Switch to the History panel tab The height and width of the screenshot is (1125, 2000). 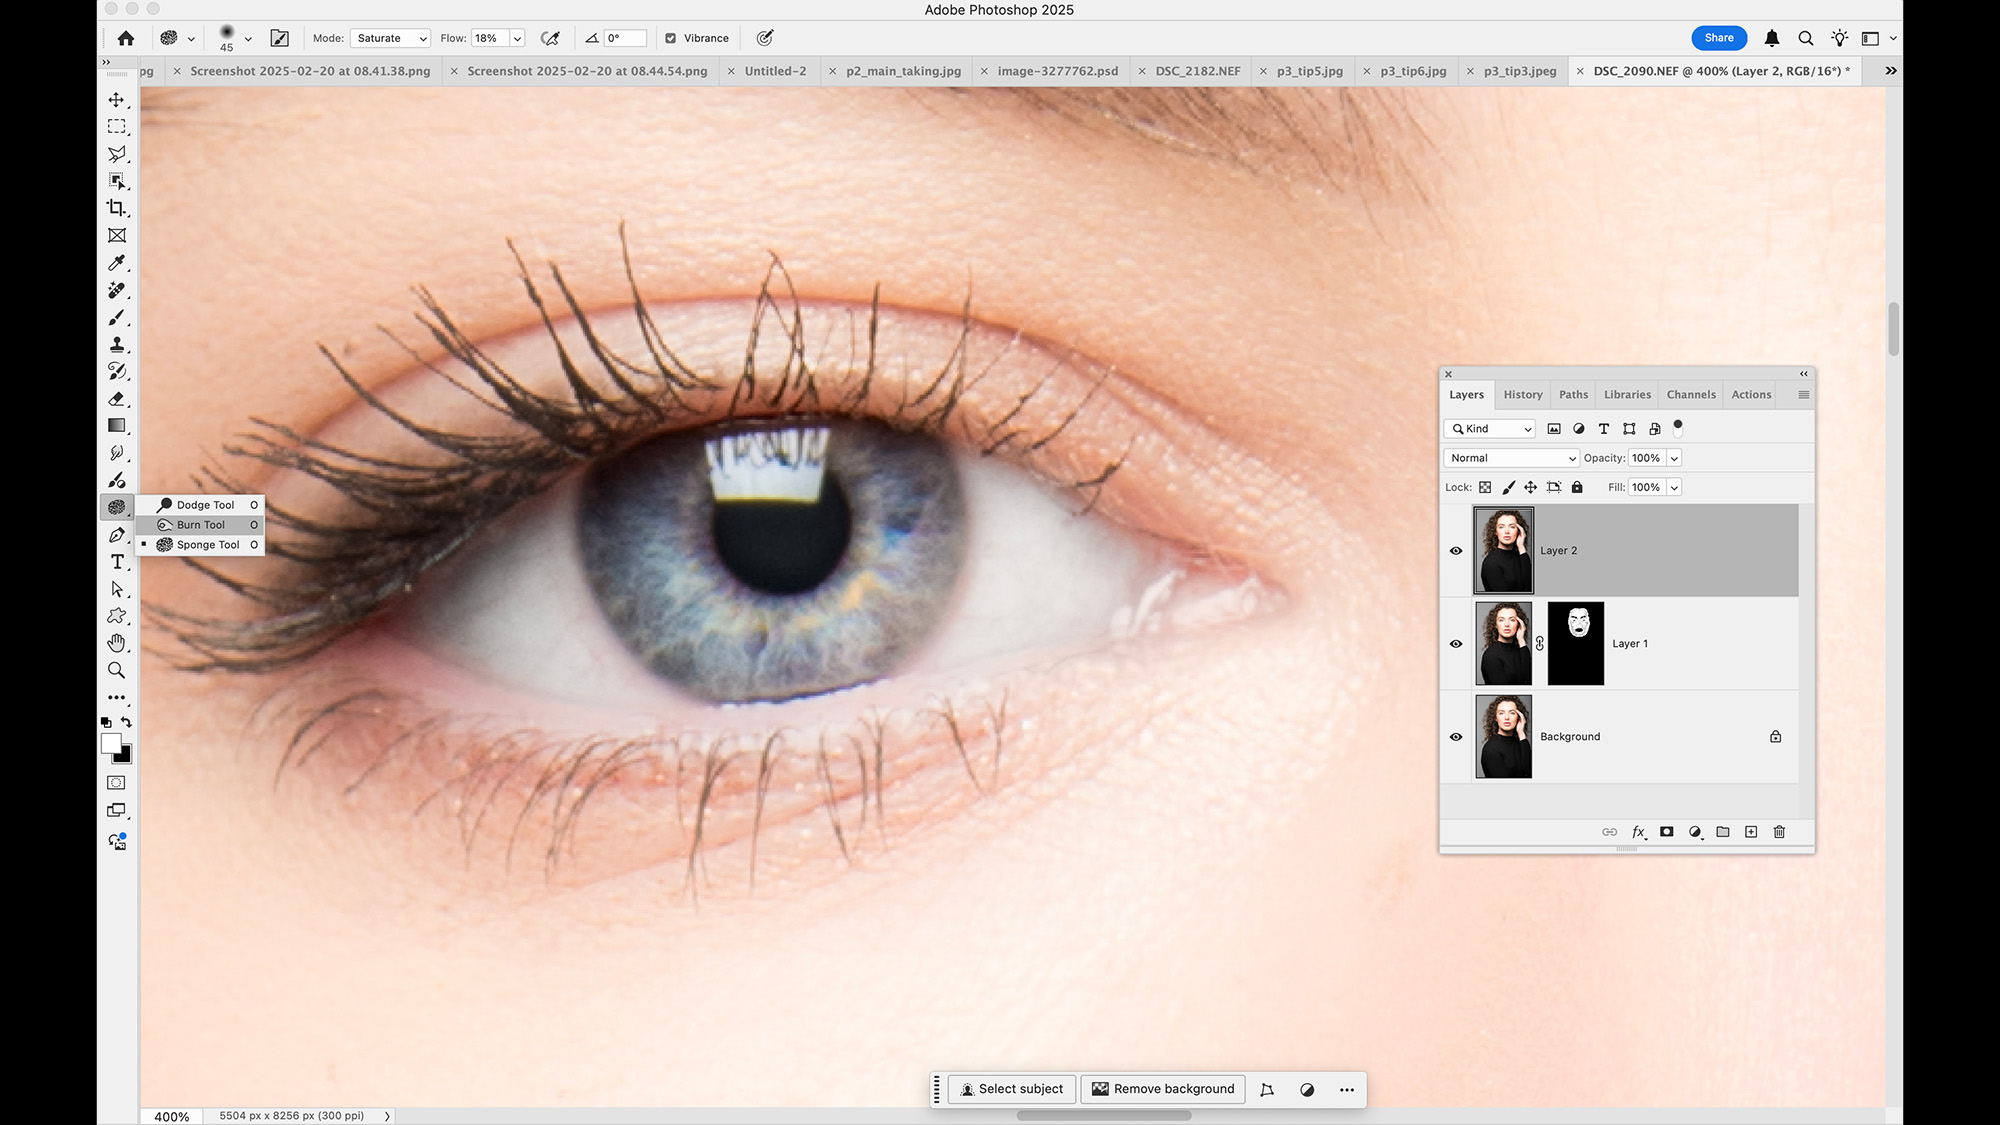(1523, 395)
